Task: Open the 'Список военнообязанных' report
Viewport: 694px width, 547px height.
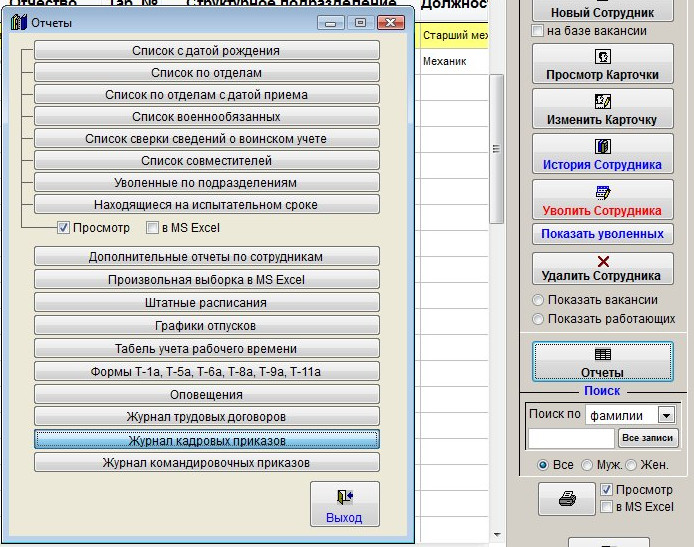Action: coord(207,116)
